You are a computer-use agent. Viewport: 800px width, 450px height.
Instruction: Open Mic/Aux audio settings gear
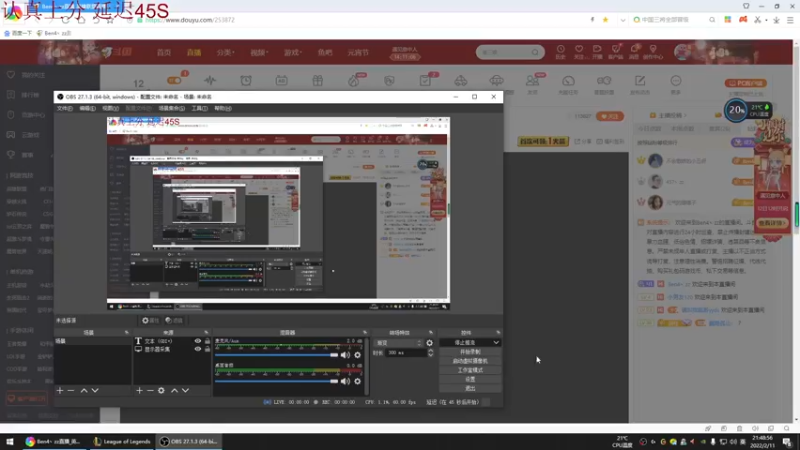[358, 355]
